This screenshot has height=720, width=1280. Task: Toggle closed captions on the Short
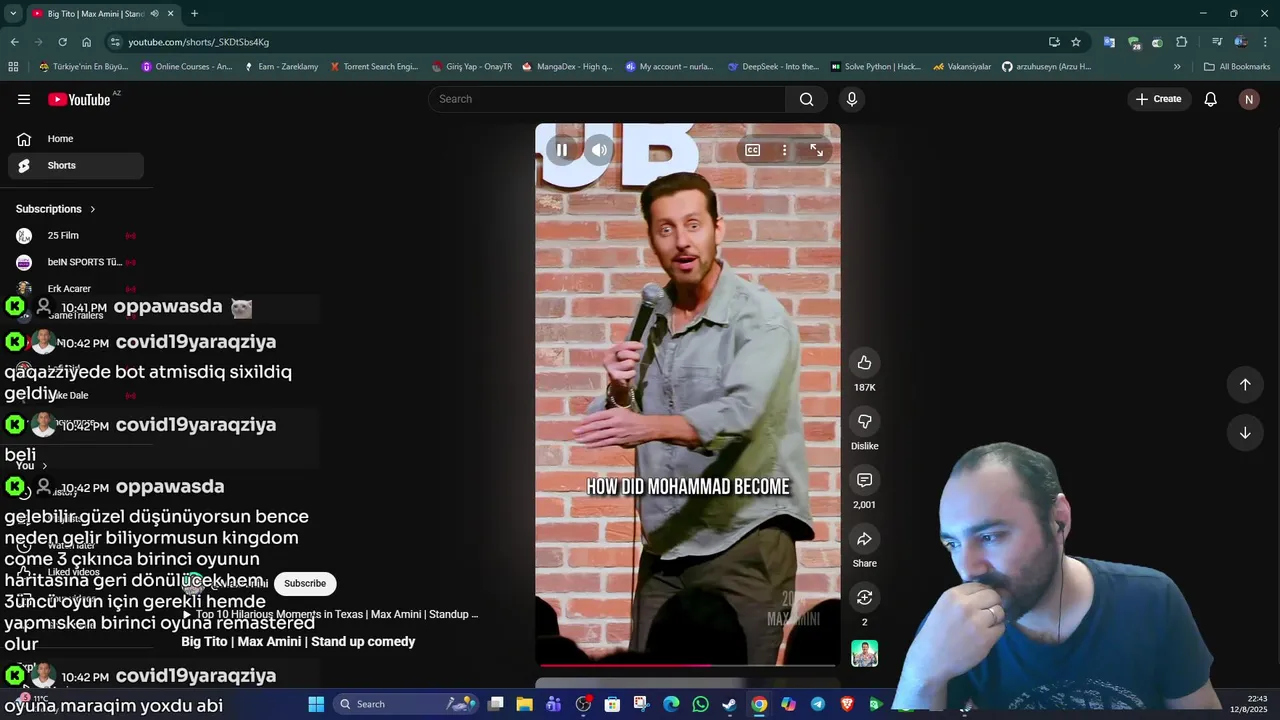click(752, 150)
